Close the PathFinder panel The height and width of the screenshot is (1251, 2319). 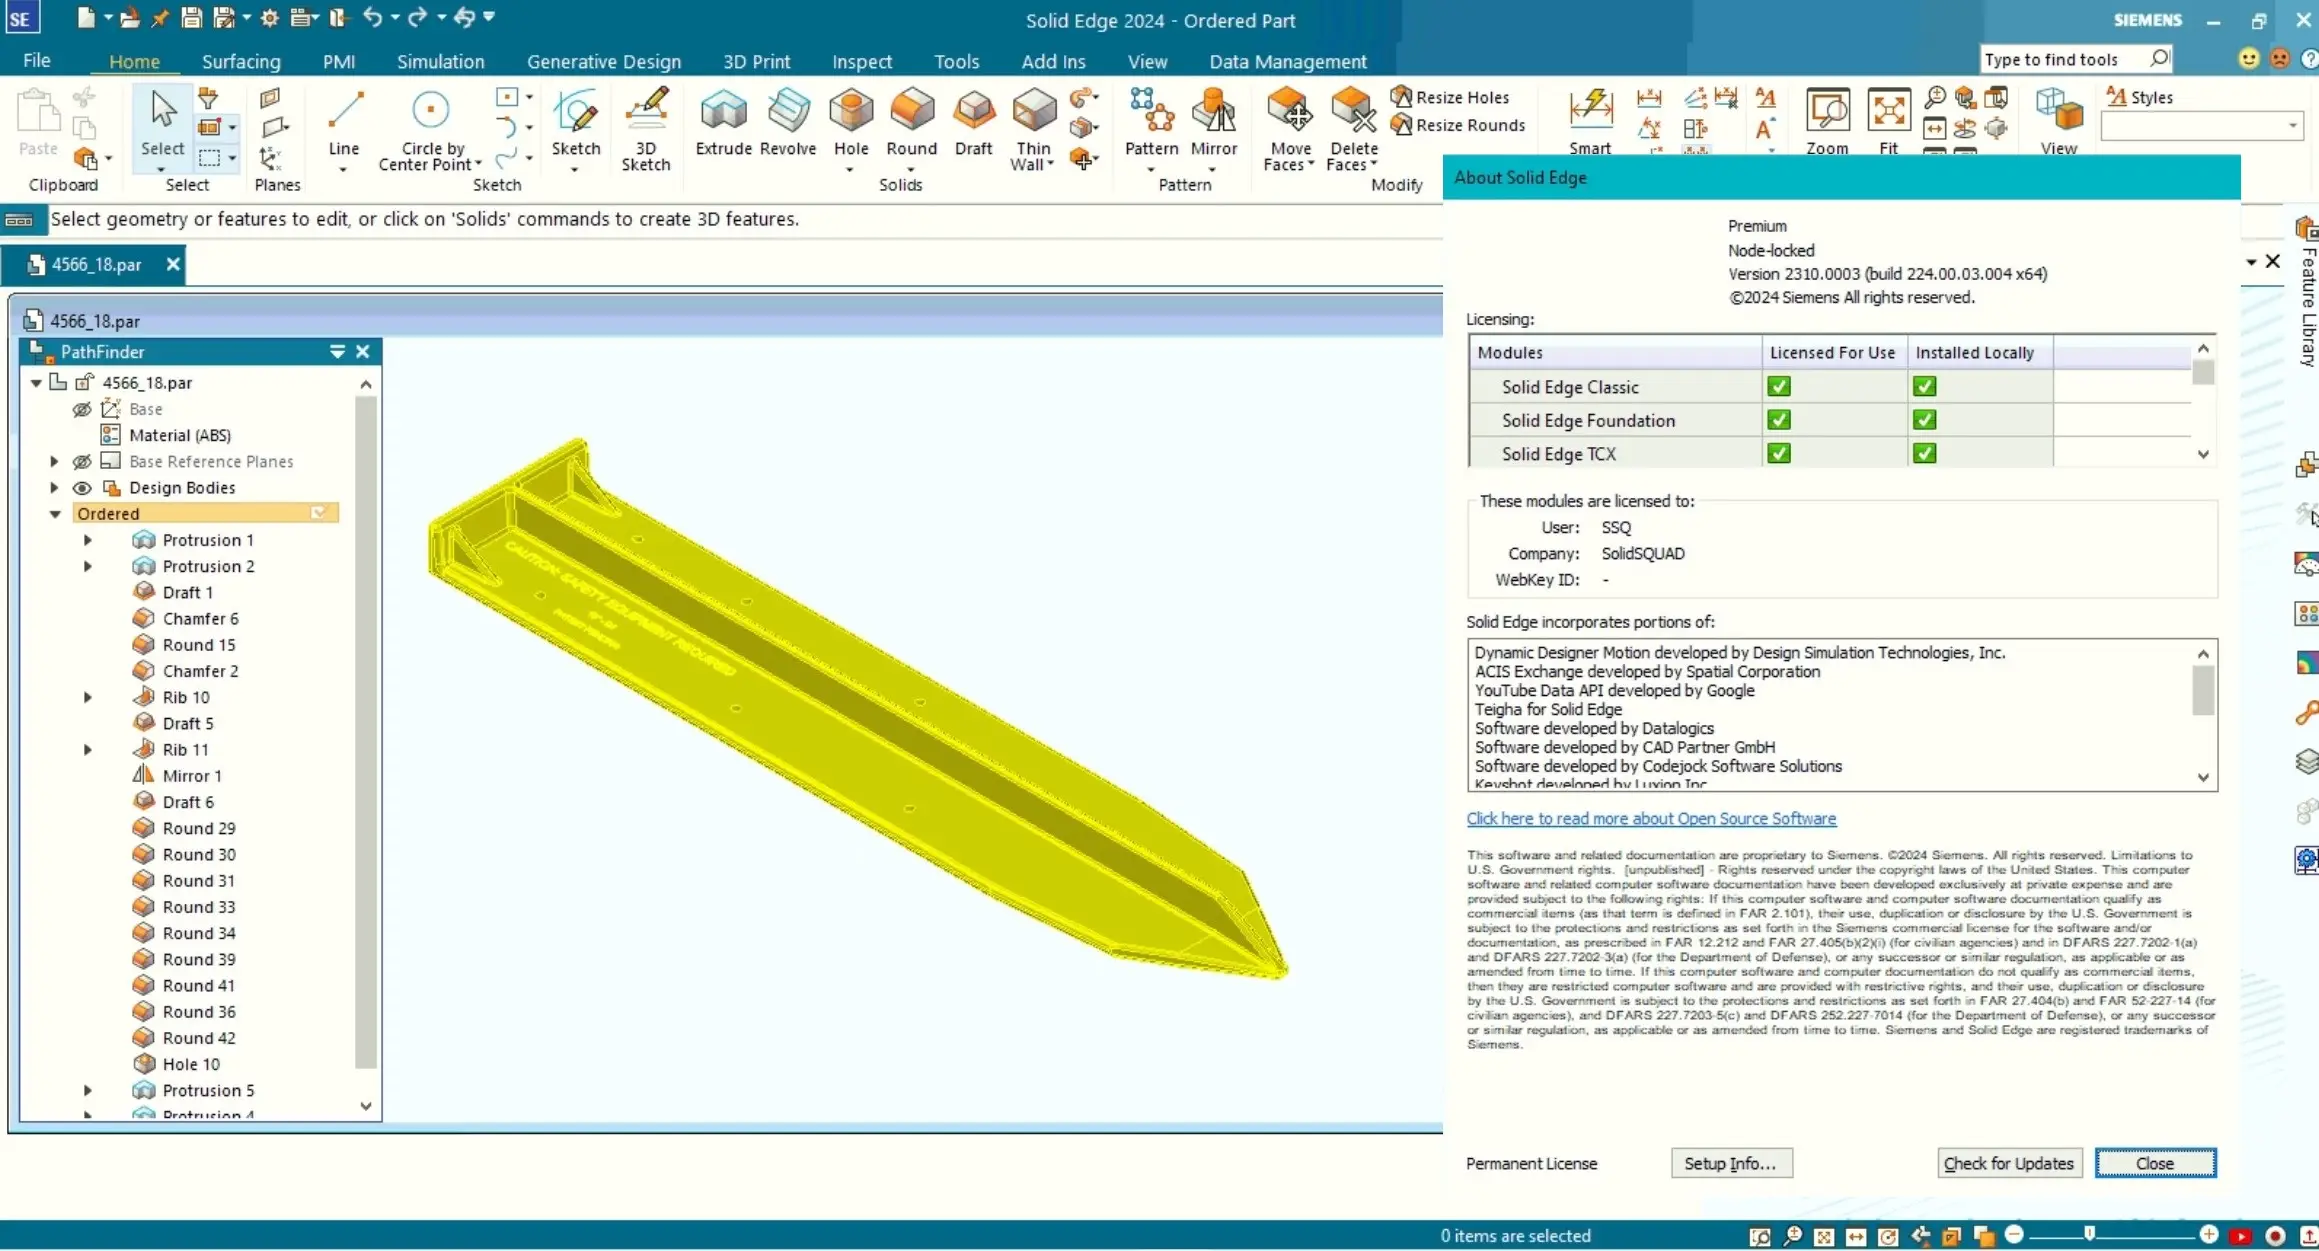pos(363,352)
